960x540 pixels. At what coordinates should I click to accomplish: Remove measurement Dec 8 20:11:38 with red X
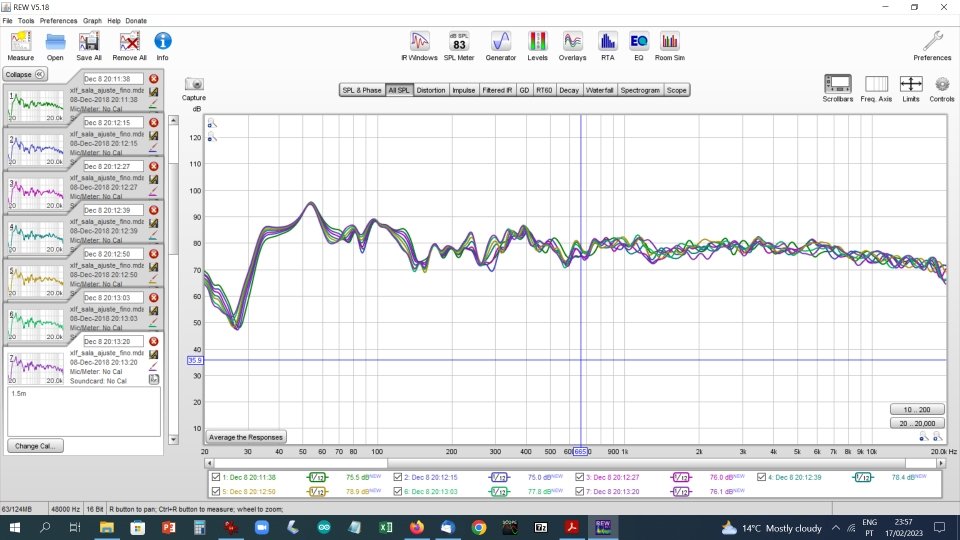pyautogui.click(x=154, y=79)
